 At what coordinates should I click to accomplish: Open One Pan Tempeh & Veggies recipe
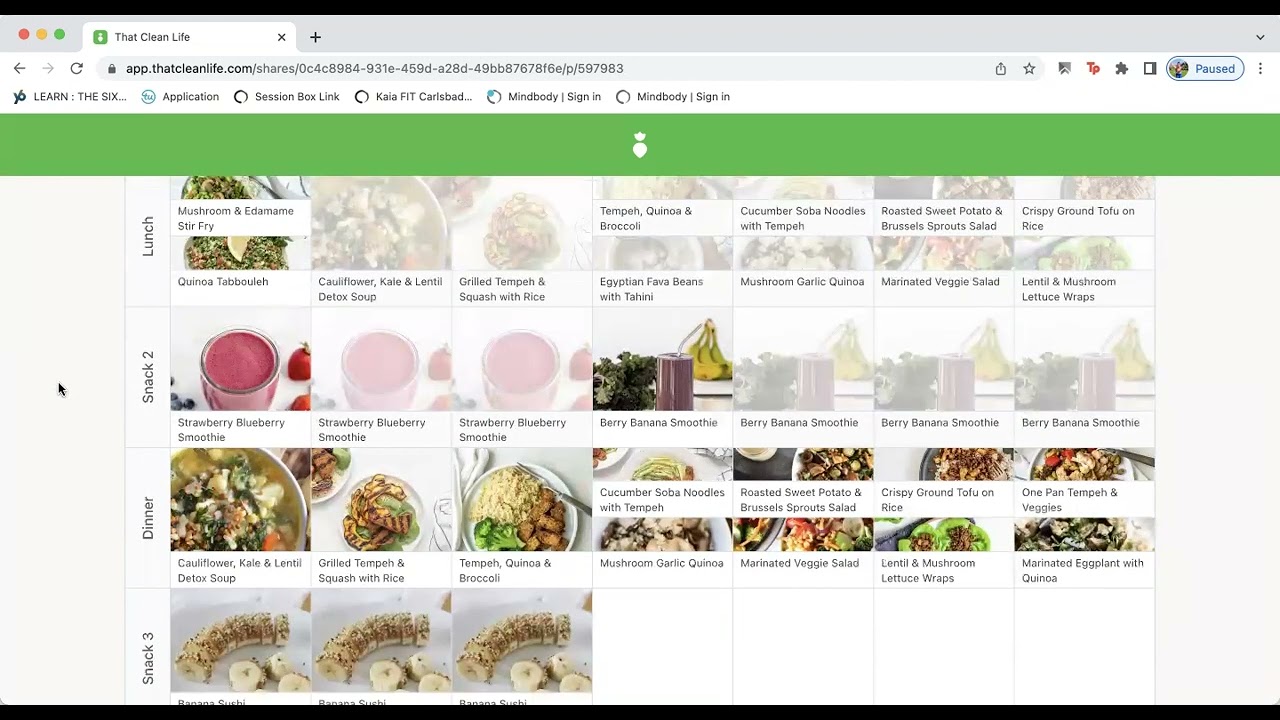click(x=1084, y=482)
